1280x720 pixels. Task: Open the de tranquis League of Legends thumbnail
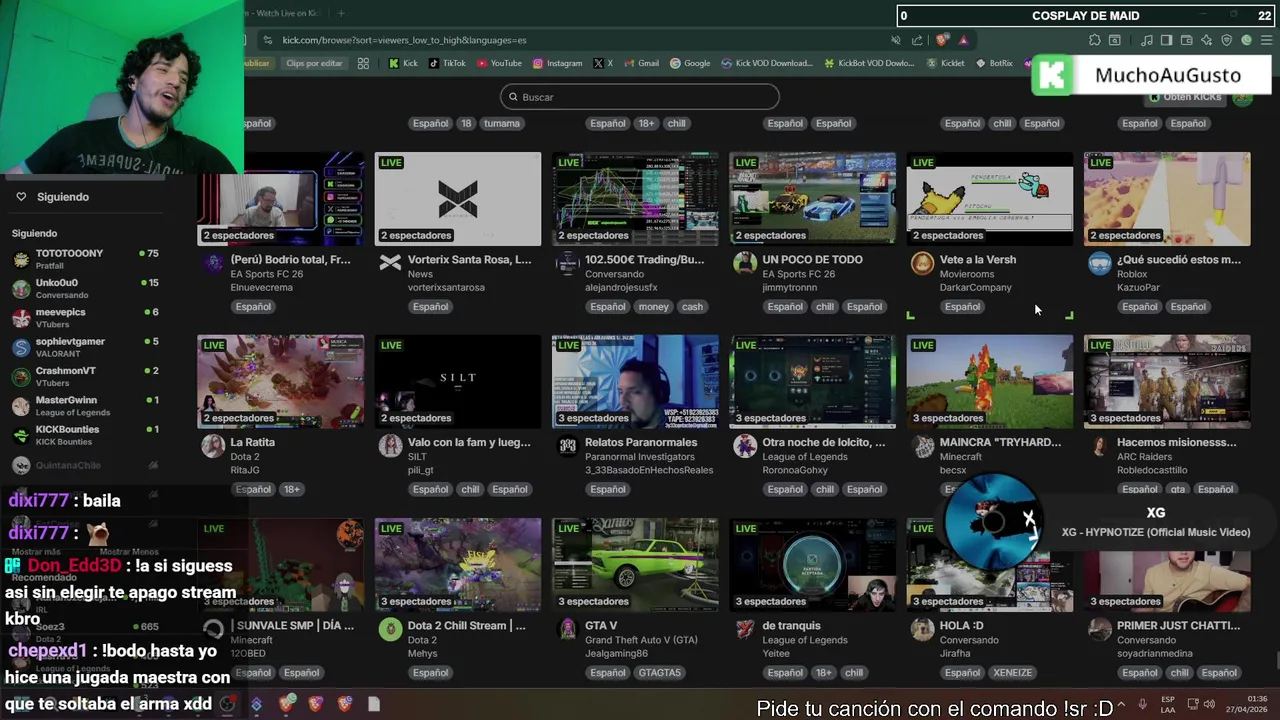click(x=812, y=565)
